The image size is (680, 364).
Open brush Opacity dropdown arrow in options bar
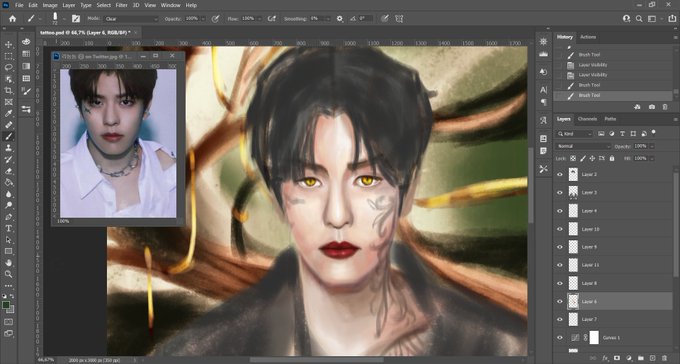(203, 19)
